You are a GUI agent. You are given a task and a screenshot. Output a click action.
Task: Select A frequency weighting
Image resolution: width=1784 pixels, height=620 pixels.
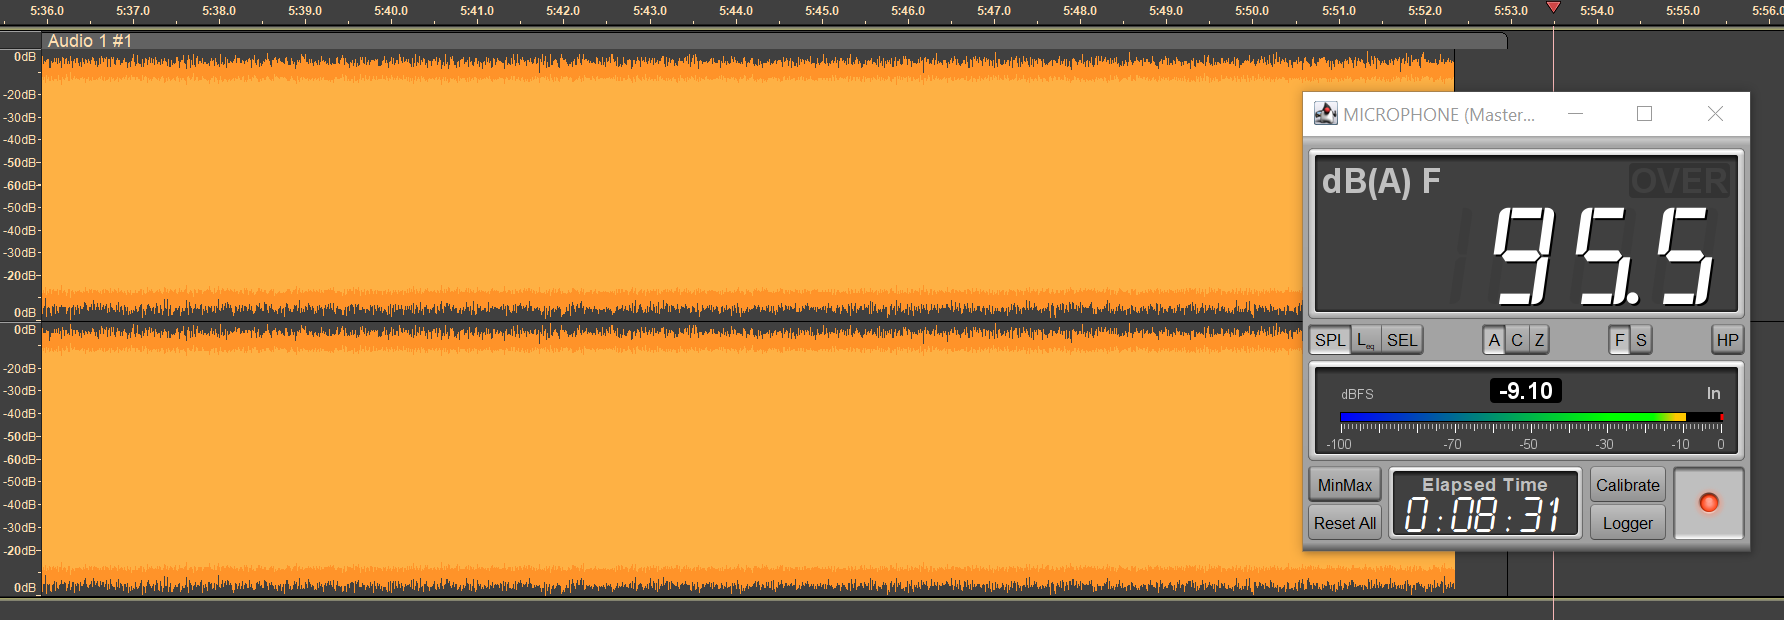[1494, 340]
